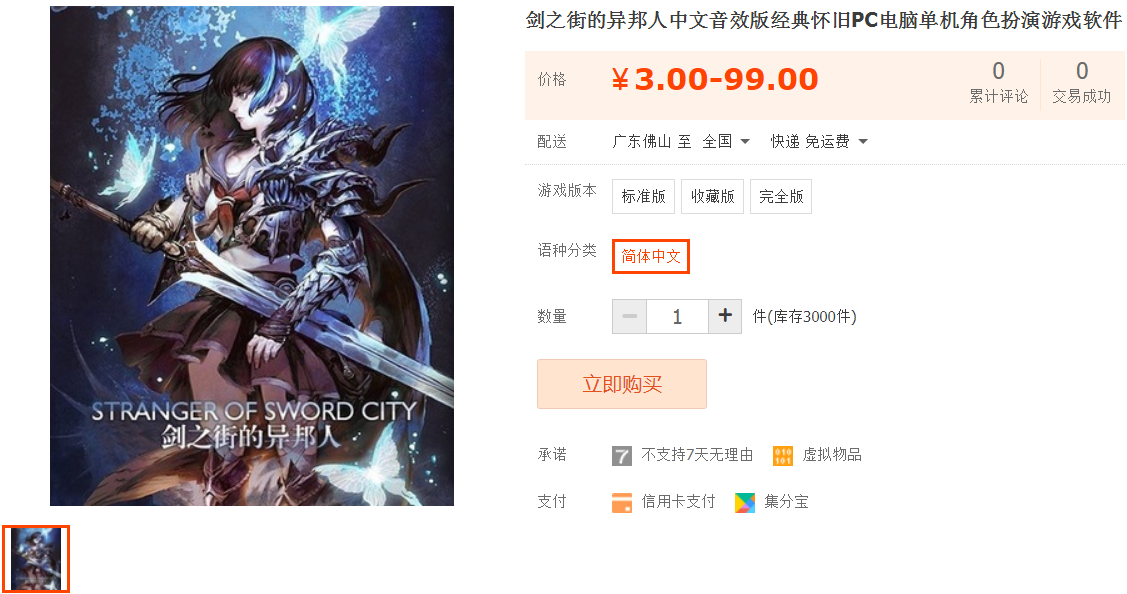Toggle the 简体中文 language option

[x=650, y=256]
